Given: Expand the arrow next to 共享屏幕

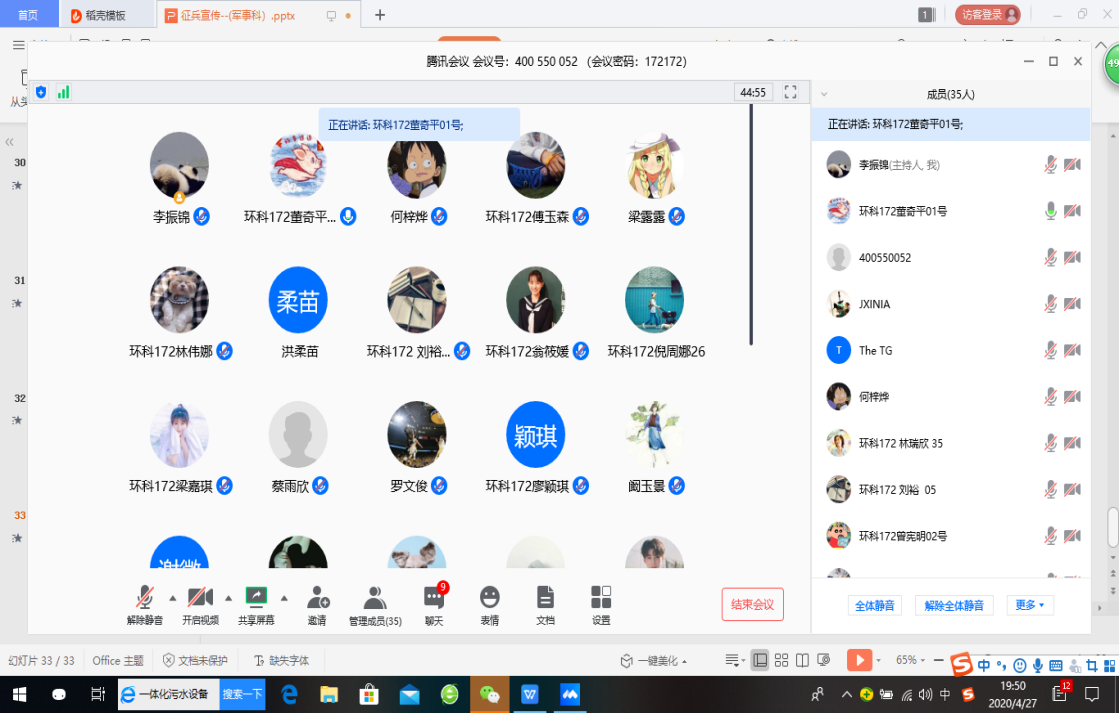Looking at the screenshot, I should point(284,598).
